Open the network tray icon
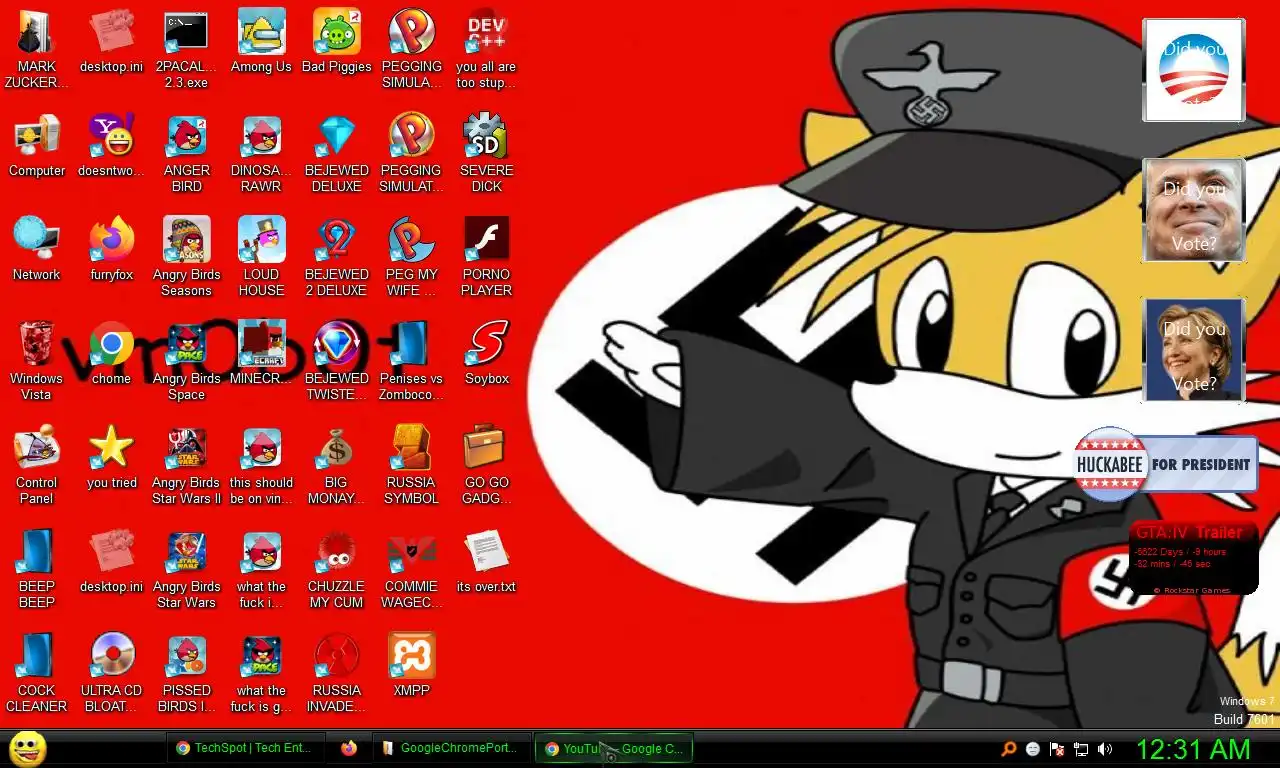1280x768 pixels. (1081, 748)
